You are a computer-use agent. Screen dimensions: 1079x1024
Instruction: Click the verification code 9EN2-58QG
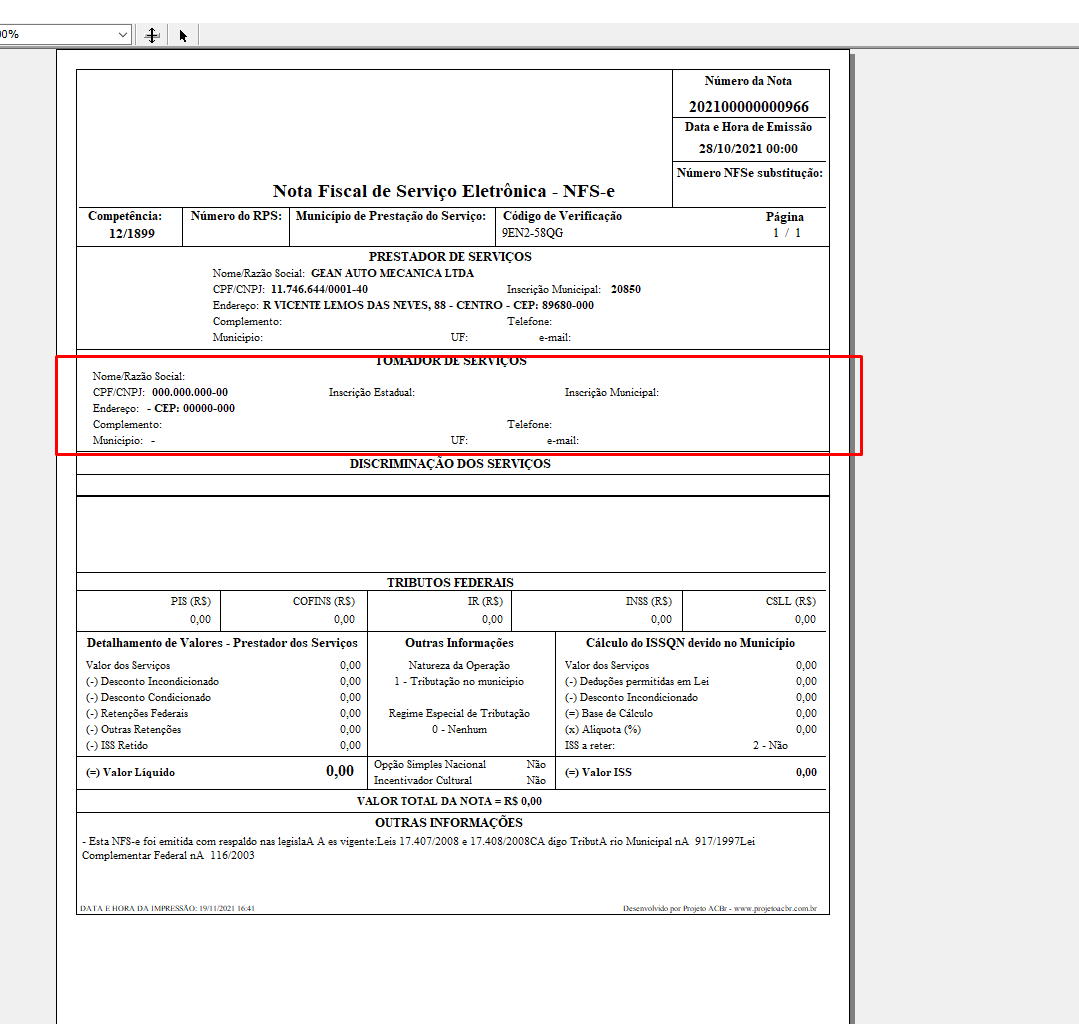click(532, 233)
